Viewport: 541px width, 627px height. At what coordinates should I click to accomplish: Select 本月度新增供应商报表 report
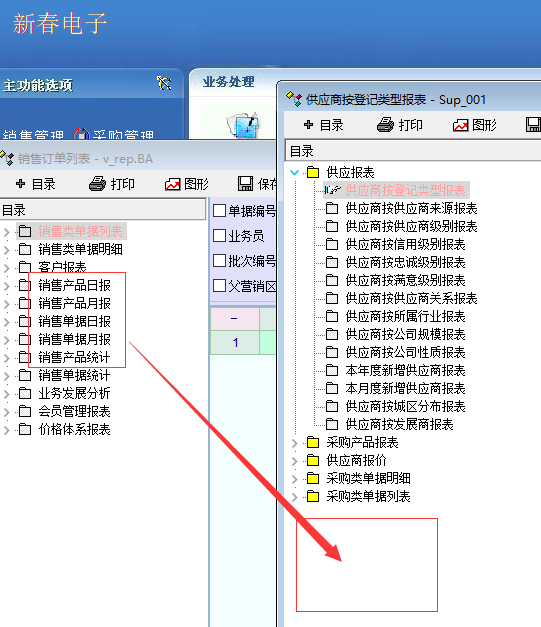405,388
